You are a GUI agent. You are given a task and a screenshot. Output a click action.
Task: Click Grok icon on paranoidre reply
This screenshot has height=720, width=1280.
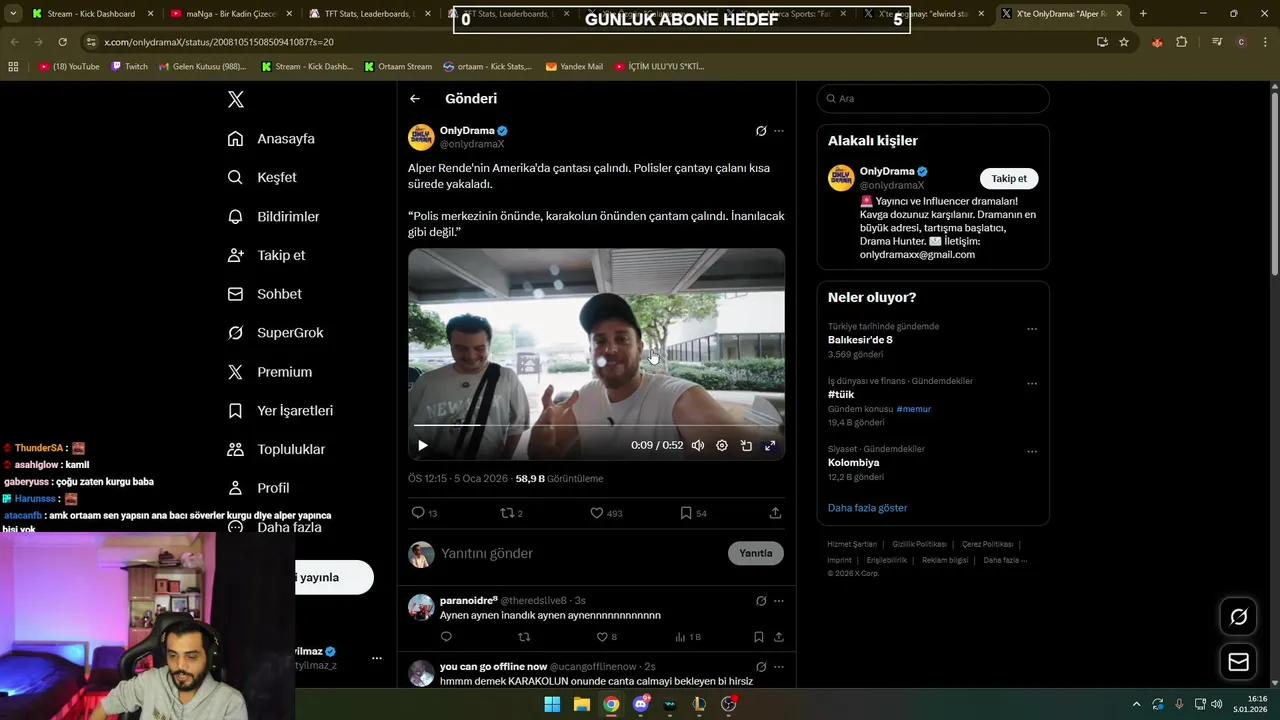pyautogui.click(x=761, y=601)
